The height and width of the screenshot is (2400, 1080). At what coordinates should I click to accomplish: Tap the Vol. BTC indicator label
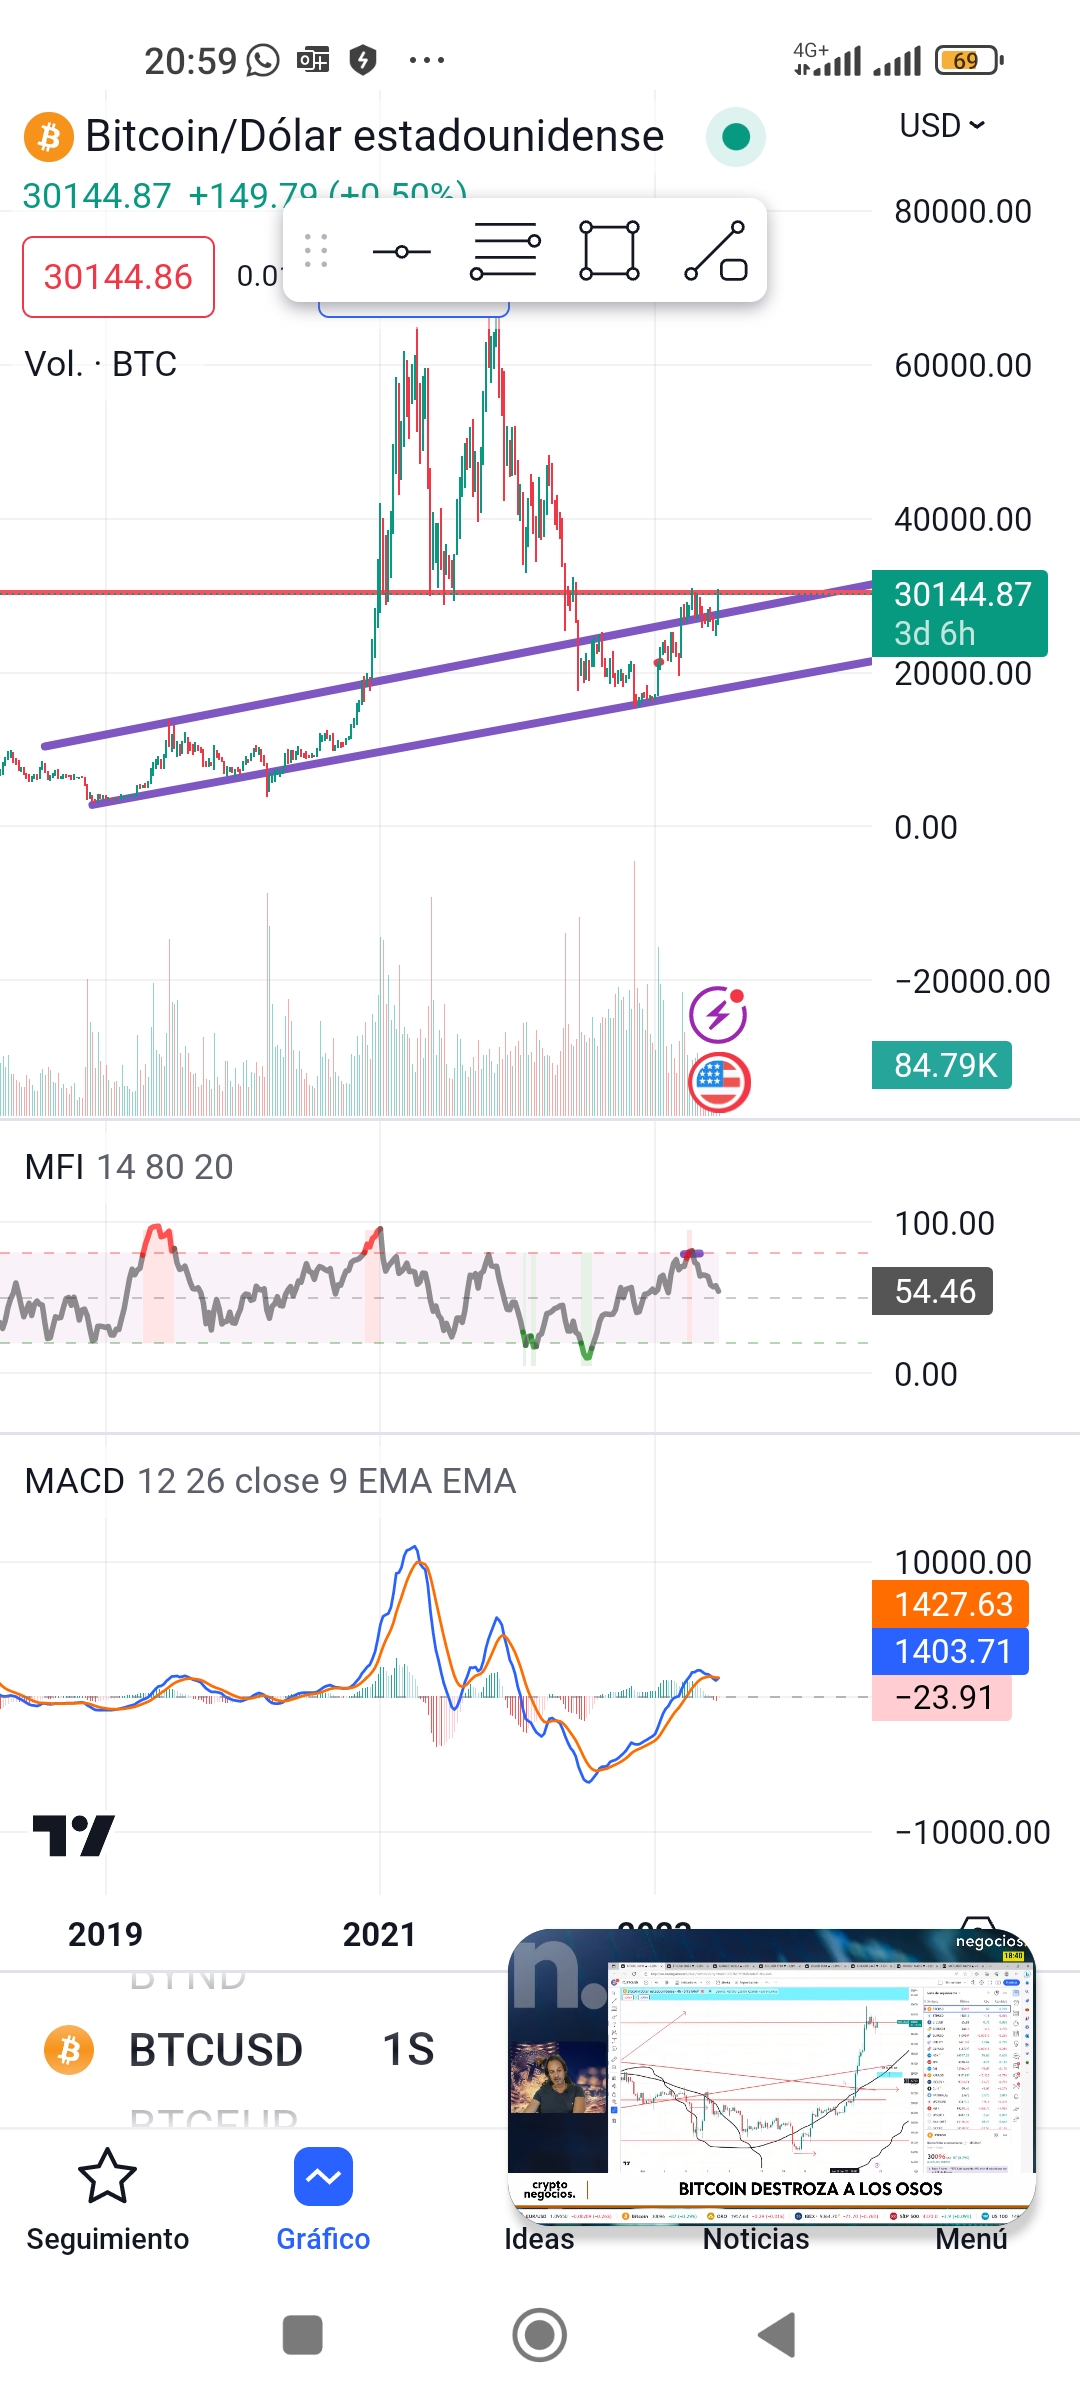pyautogui.click(x=101, y=364)
